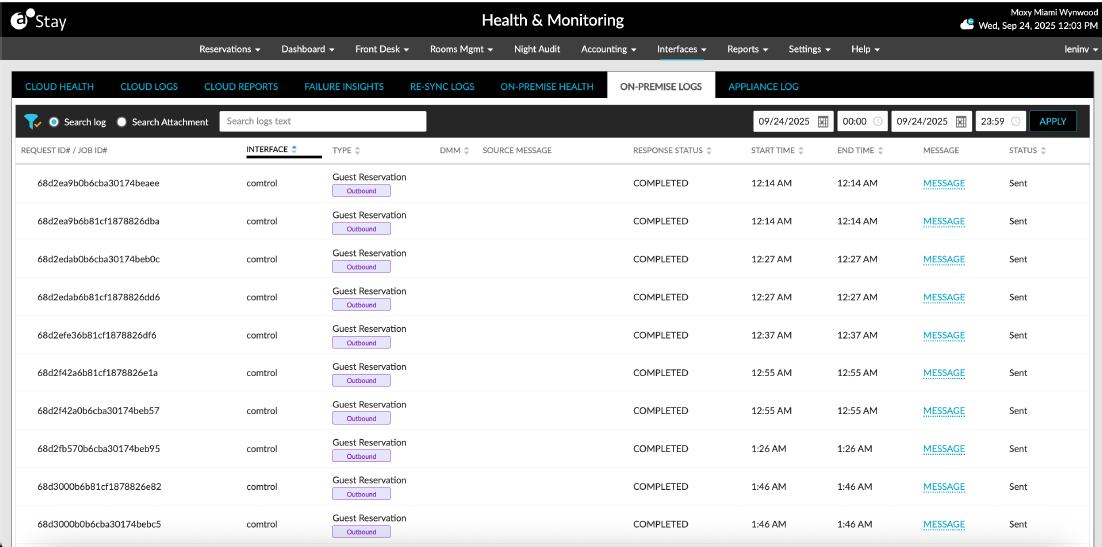Sort by Interface column arrows
The height and width of the screenshot is (547, 1102).
point(294,149)
